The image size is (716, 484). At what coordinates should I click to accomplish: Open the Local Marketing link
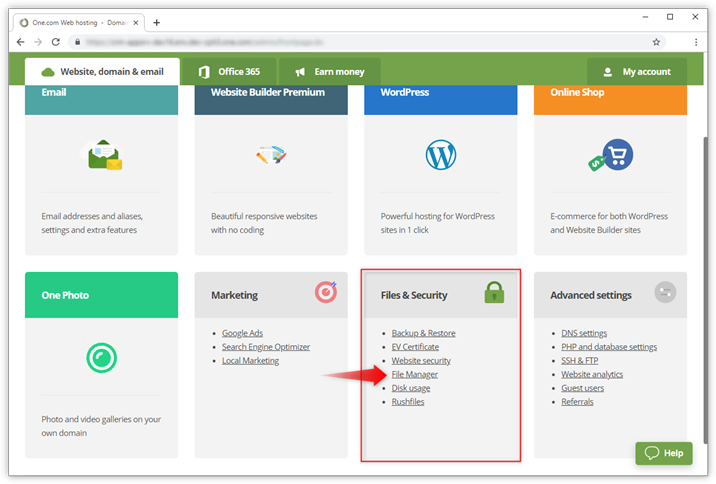point(250,361)
